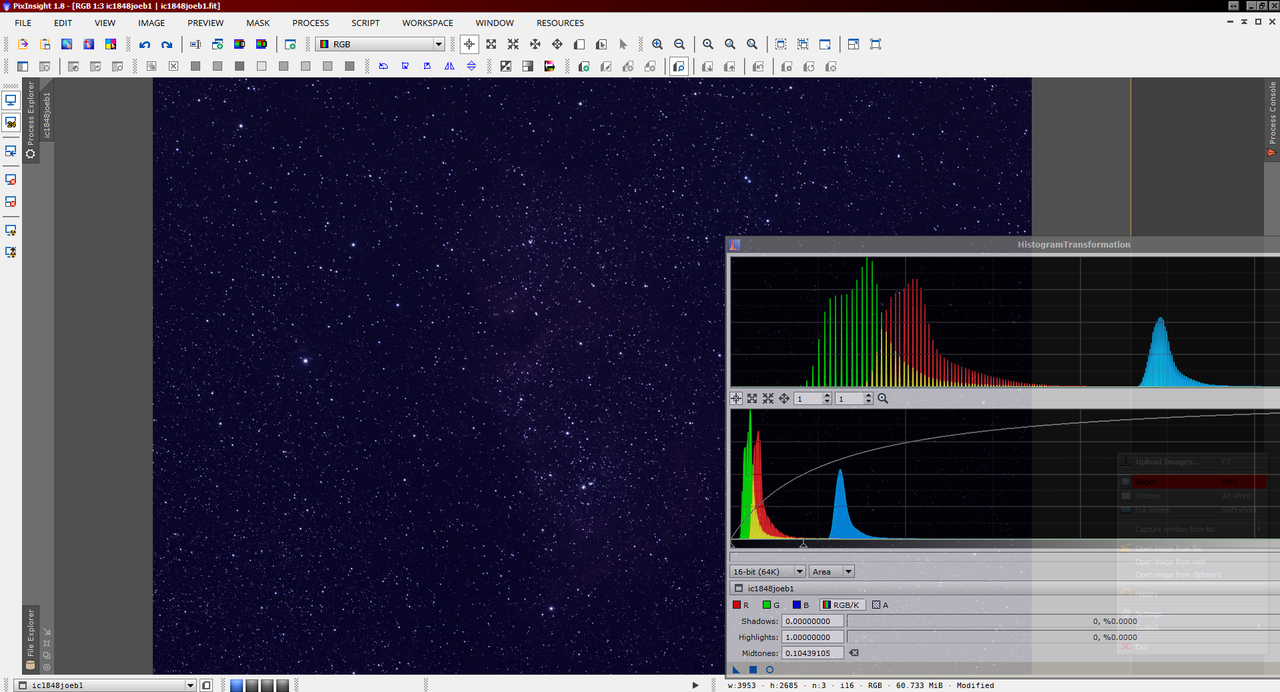Viewport: 1280px width, 692px height.
Task: Click the Shadows readout bar
Action: 1063,621
